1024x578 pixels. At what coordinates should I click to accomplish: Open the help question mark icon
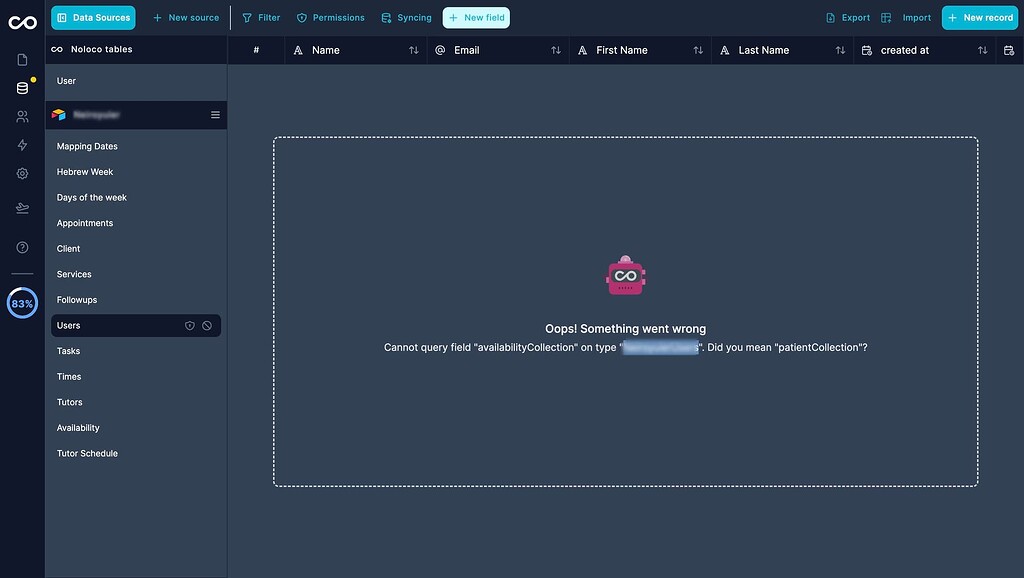[22, 247]
